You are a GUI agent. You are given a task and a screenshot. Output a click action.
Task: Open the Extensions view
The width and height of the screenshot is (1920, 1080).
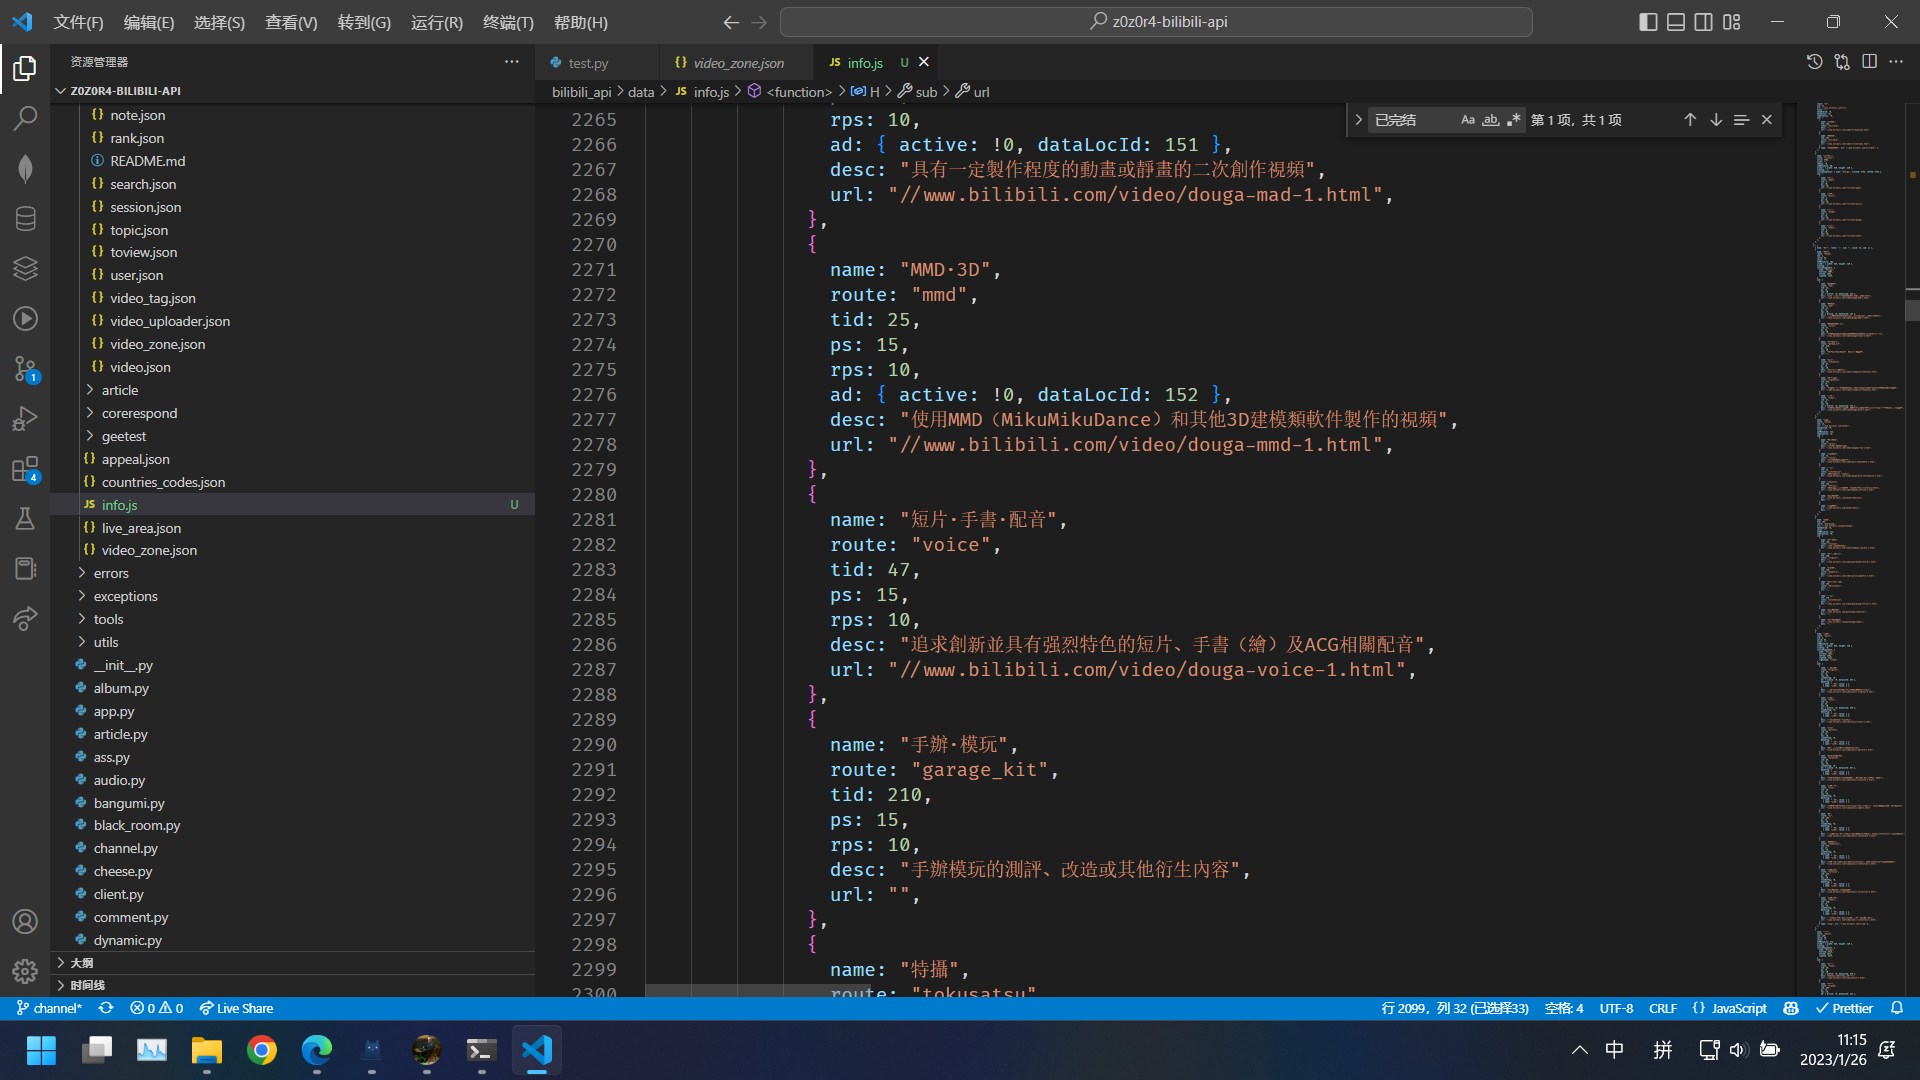(x=26, y=468)
